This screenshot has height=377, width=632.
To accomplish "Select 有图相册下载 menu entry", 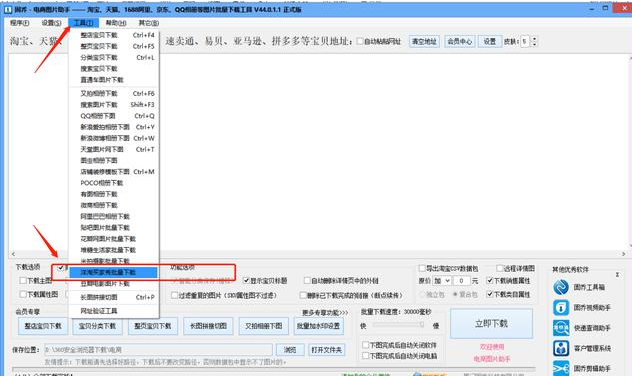I will 114,194.
